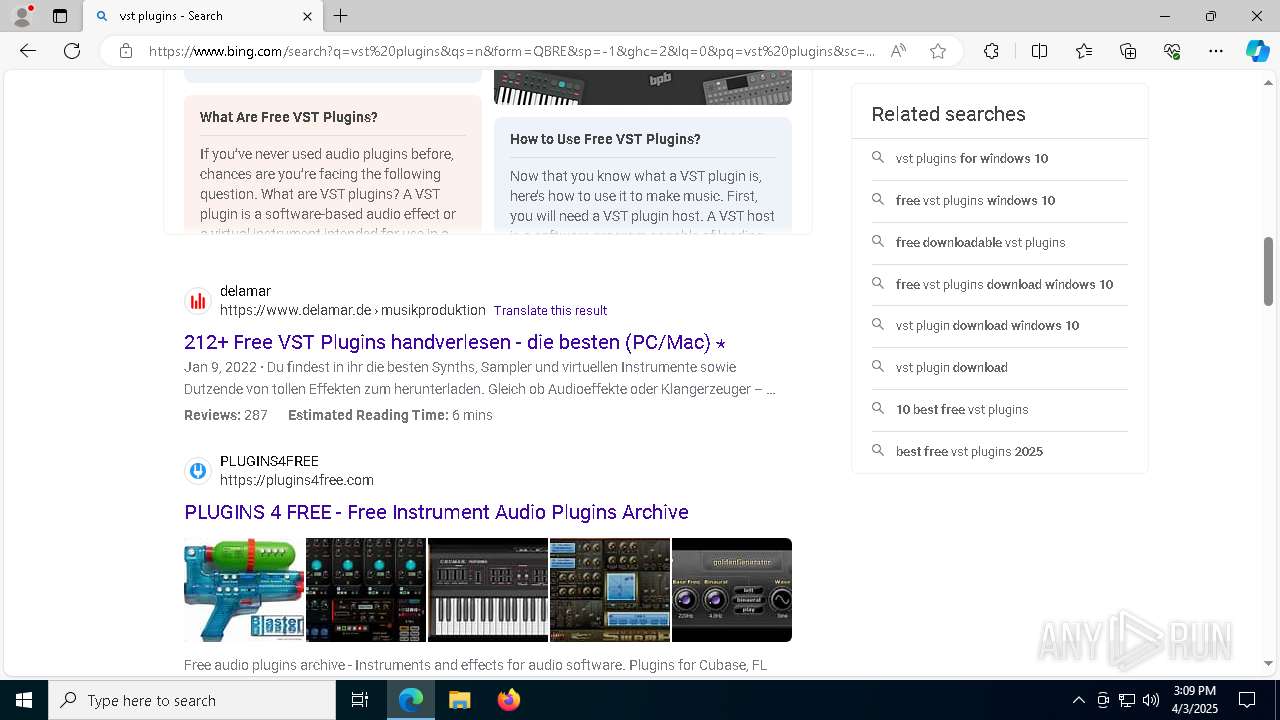The image size is (1280, 720).
Task: Read 'How to Use Free VST Plugins?' card
Action: (643, 175)
